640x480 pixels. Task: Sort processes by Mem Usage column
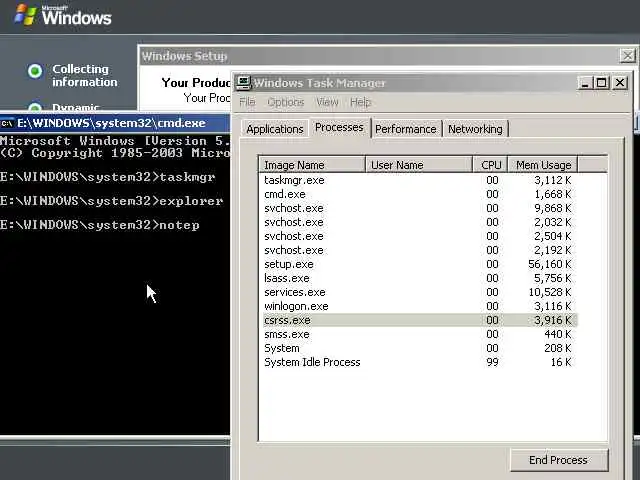543,165
